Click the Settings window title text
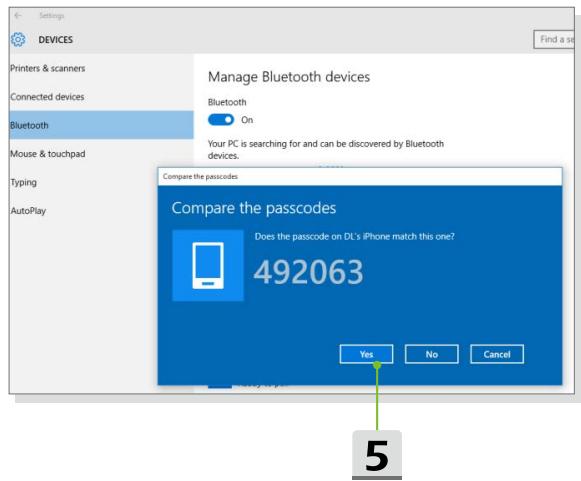 (x=52, y=16)
